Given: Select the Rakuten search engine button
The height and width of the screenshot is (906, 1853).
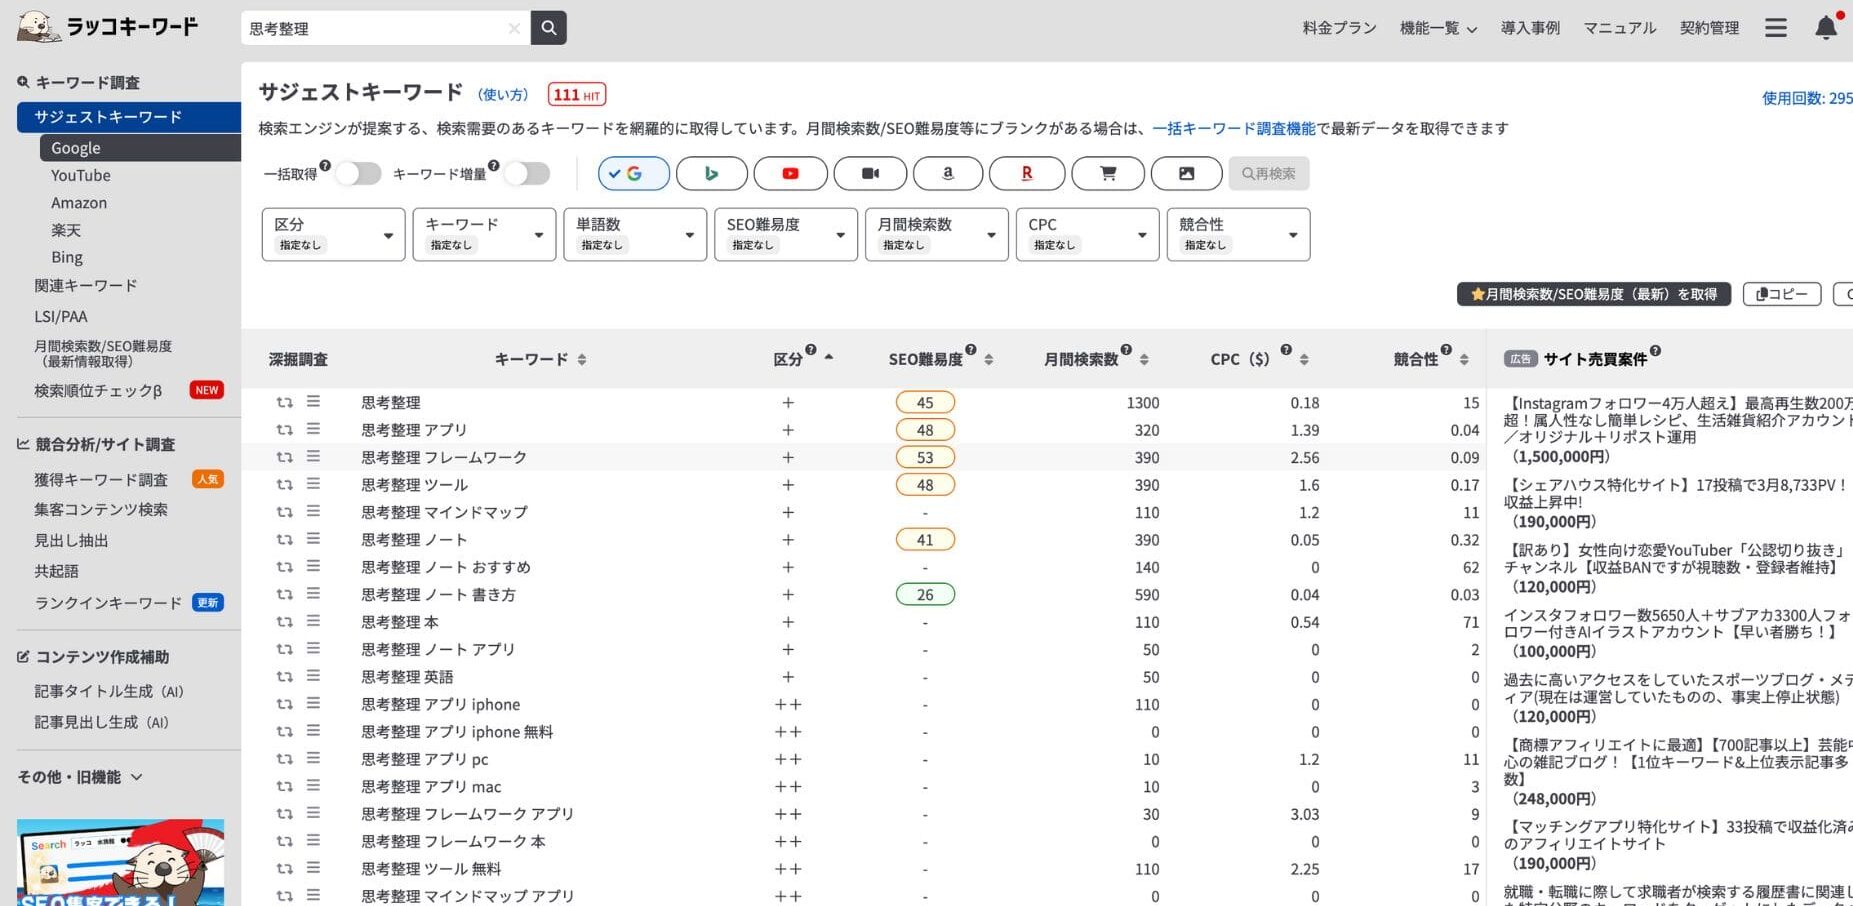Looking at the screenshot, I should click(x=1027, y=173).
